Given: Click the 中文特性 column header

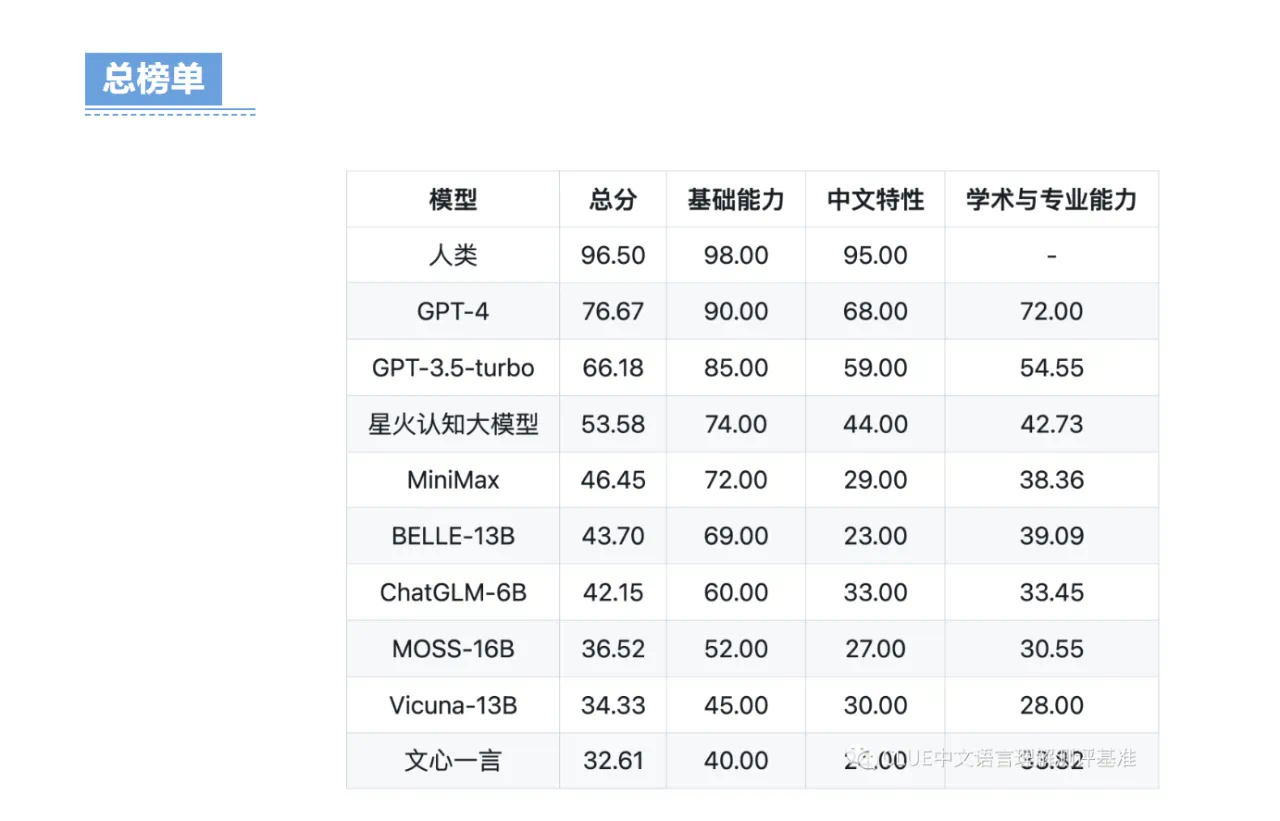Looking at the screenshot, I should (875, 199).
